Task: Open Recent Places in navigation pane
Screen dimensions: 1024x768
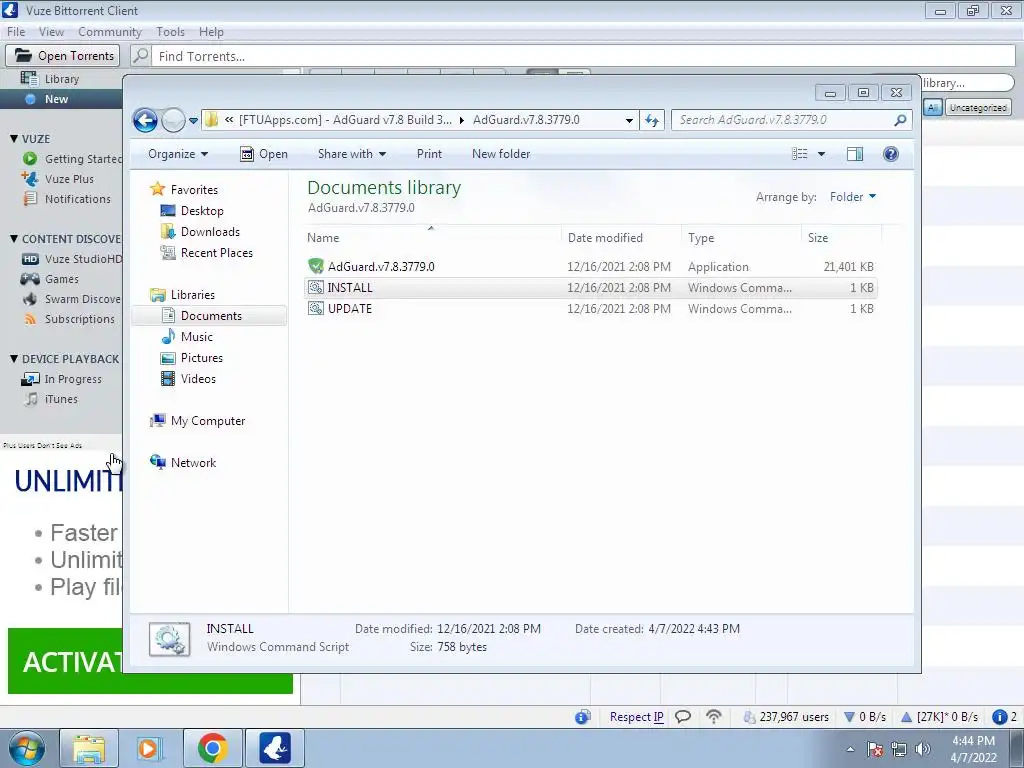Action: (216, 253)
